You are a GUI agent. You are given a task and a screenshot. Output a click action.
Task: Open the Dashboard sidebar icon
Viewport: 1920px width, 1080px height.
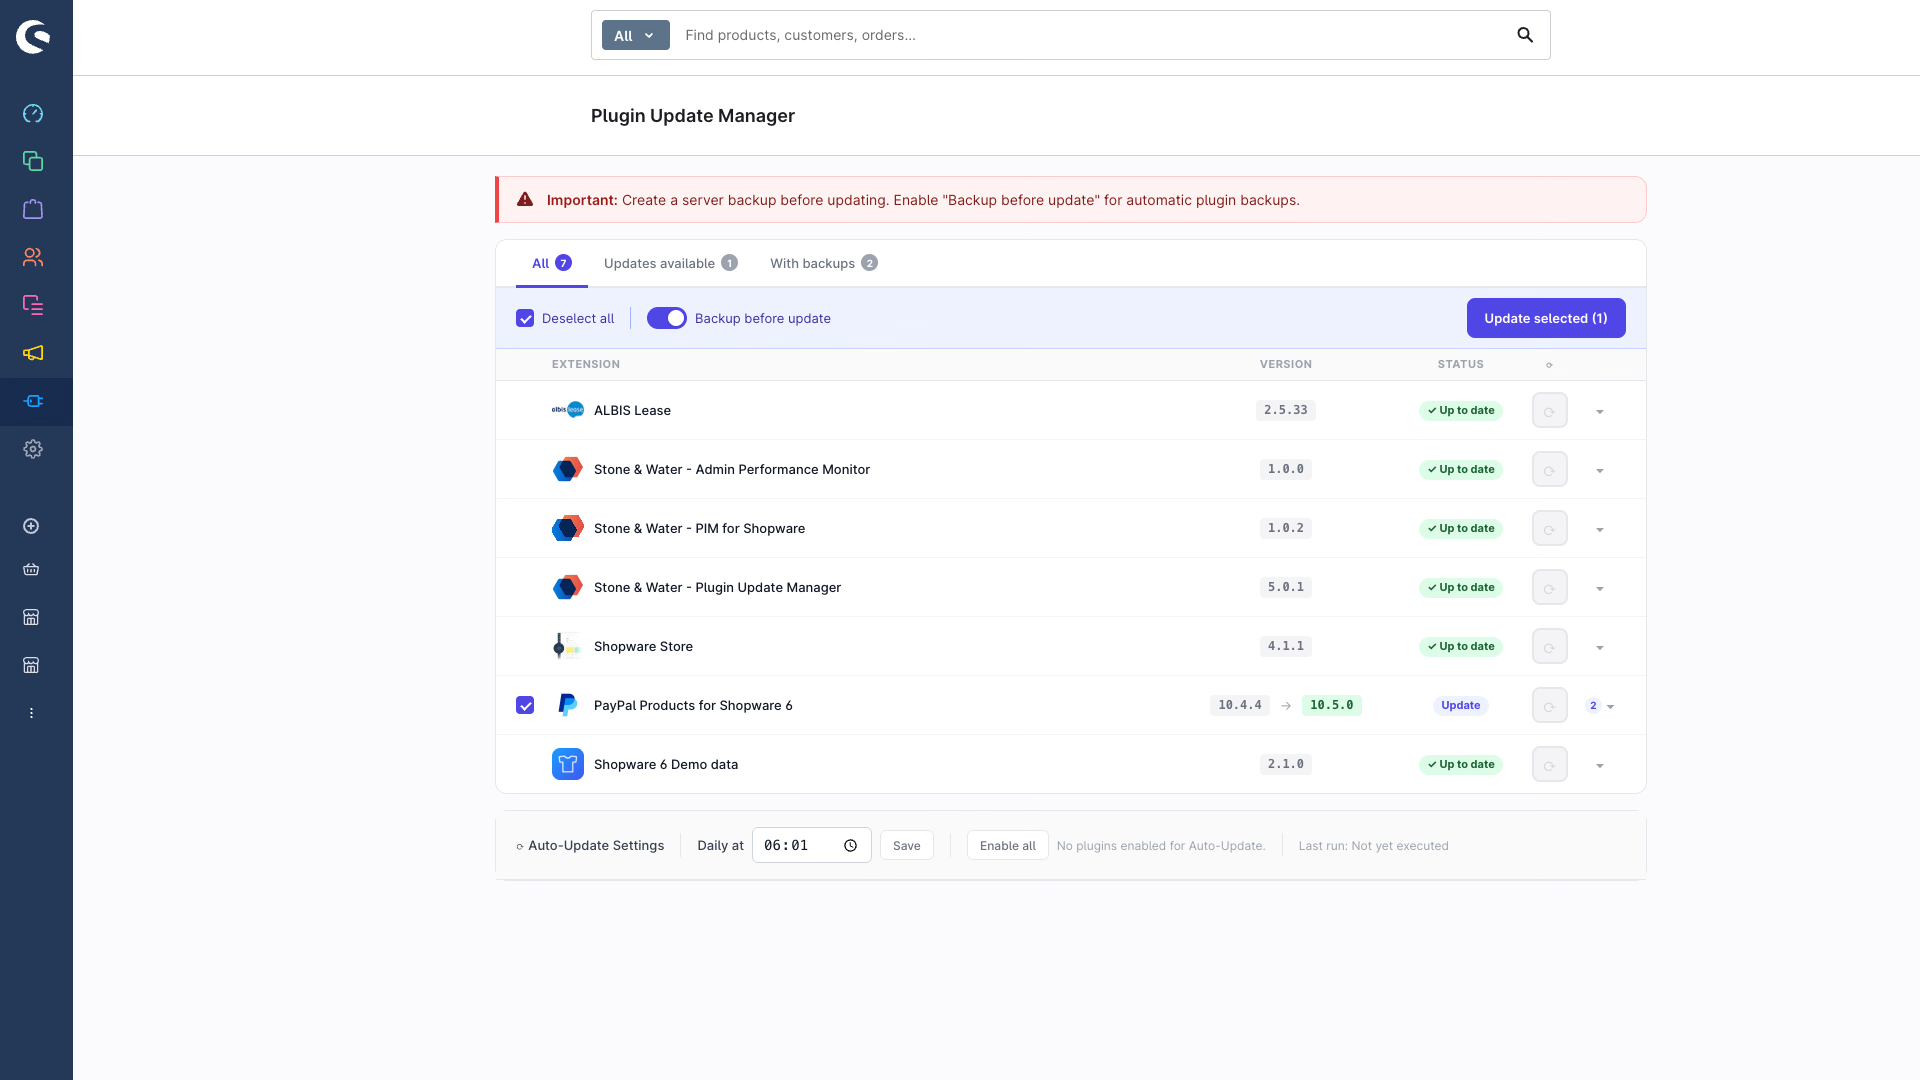33,114
